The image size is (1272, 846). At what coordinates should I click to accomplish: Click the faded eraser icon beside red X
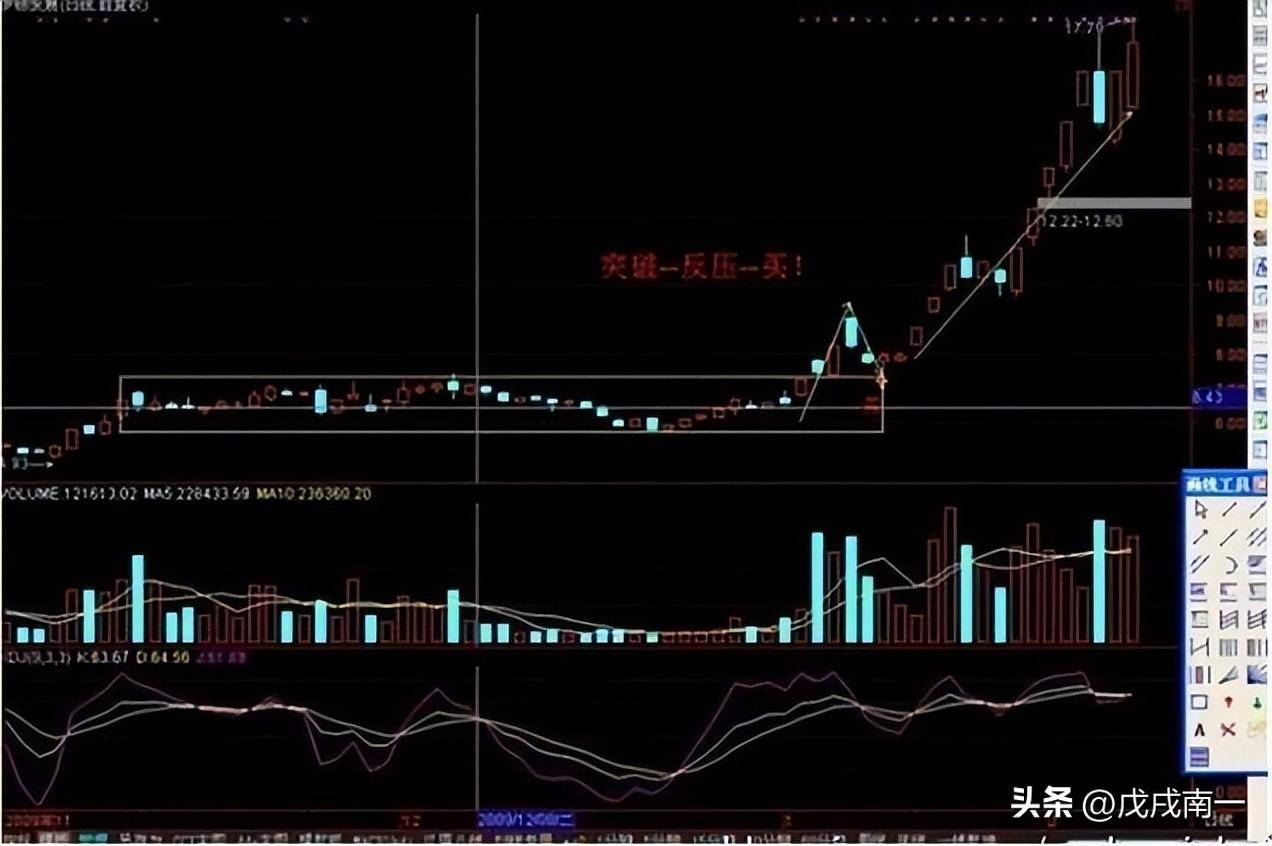coord(1257,729)
